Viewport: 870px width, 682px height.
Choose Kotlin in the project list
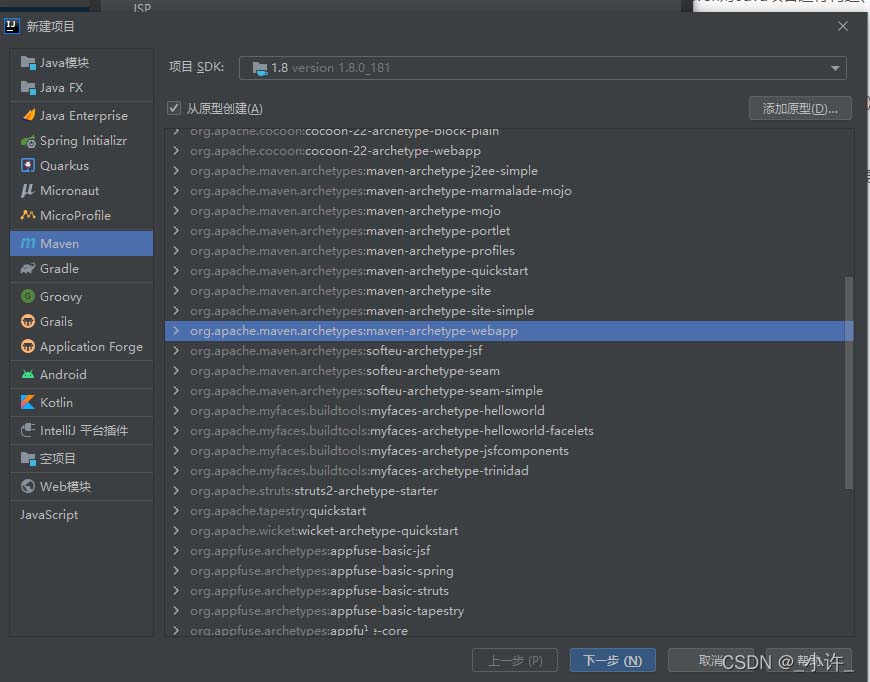click(x=82, y=402)
